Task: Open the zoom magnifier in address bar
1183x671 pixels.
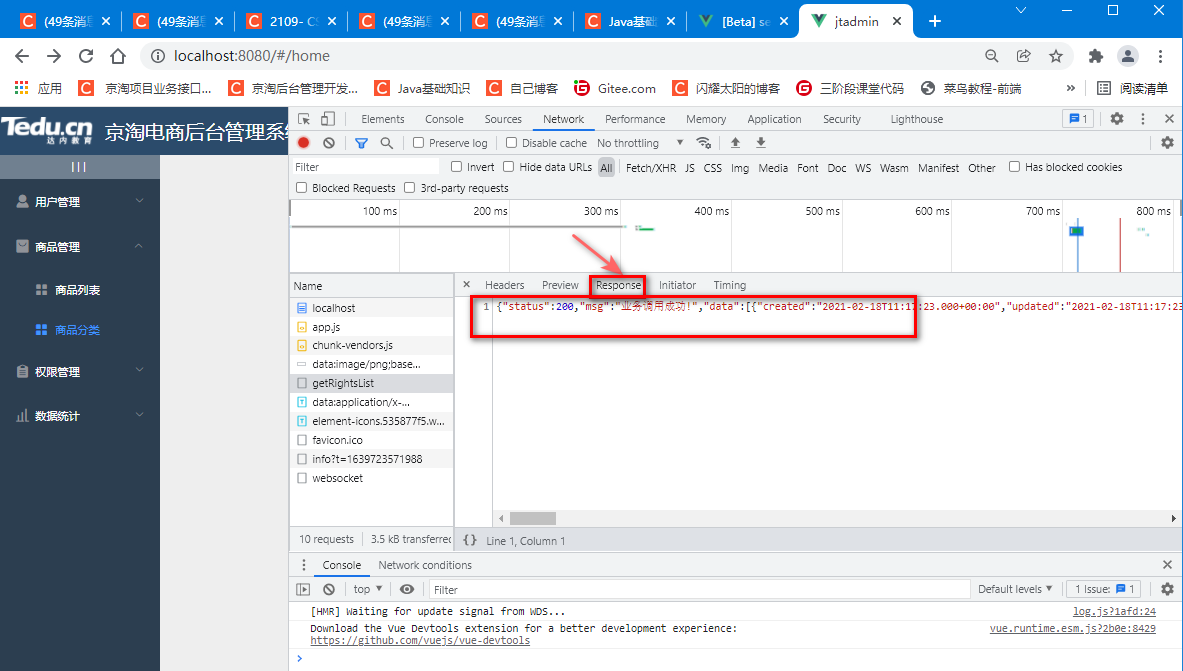Action: [991, 56]
